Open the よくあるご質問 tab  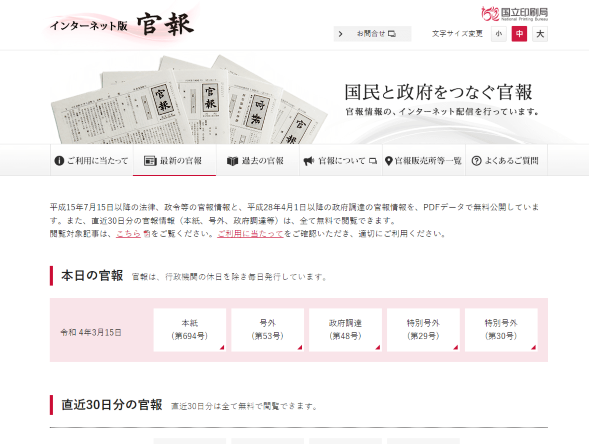click(506, 160)
